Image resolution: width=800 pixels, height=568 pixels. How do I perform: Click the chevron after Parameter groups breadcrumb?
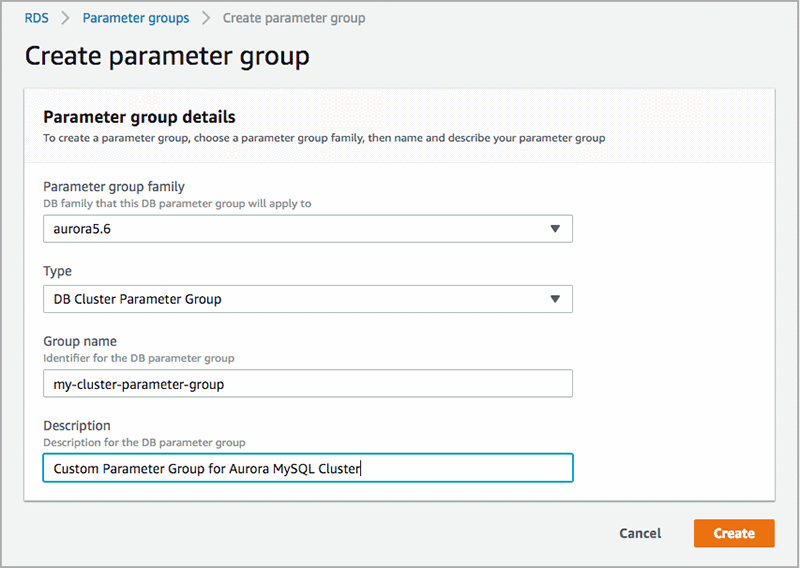click(206, 18)
